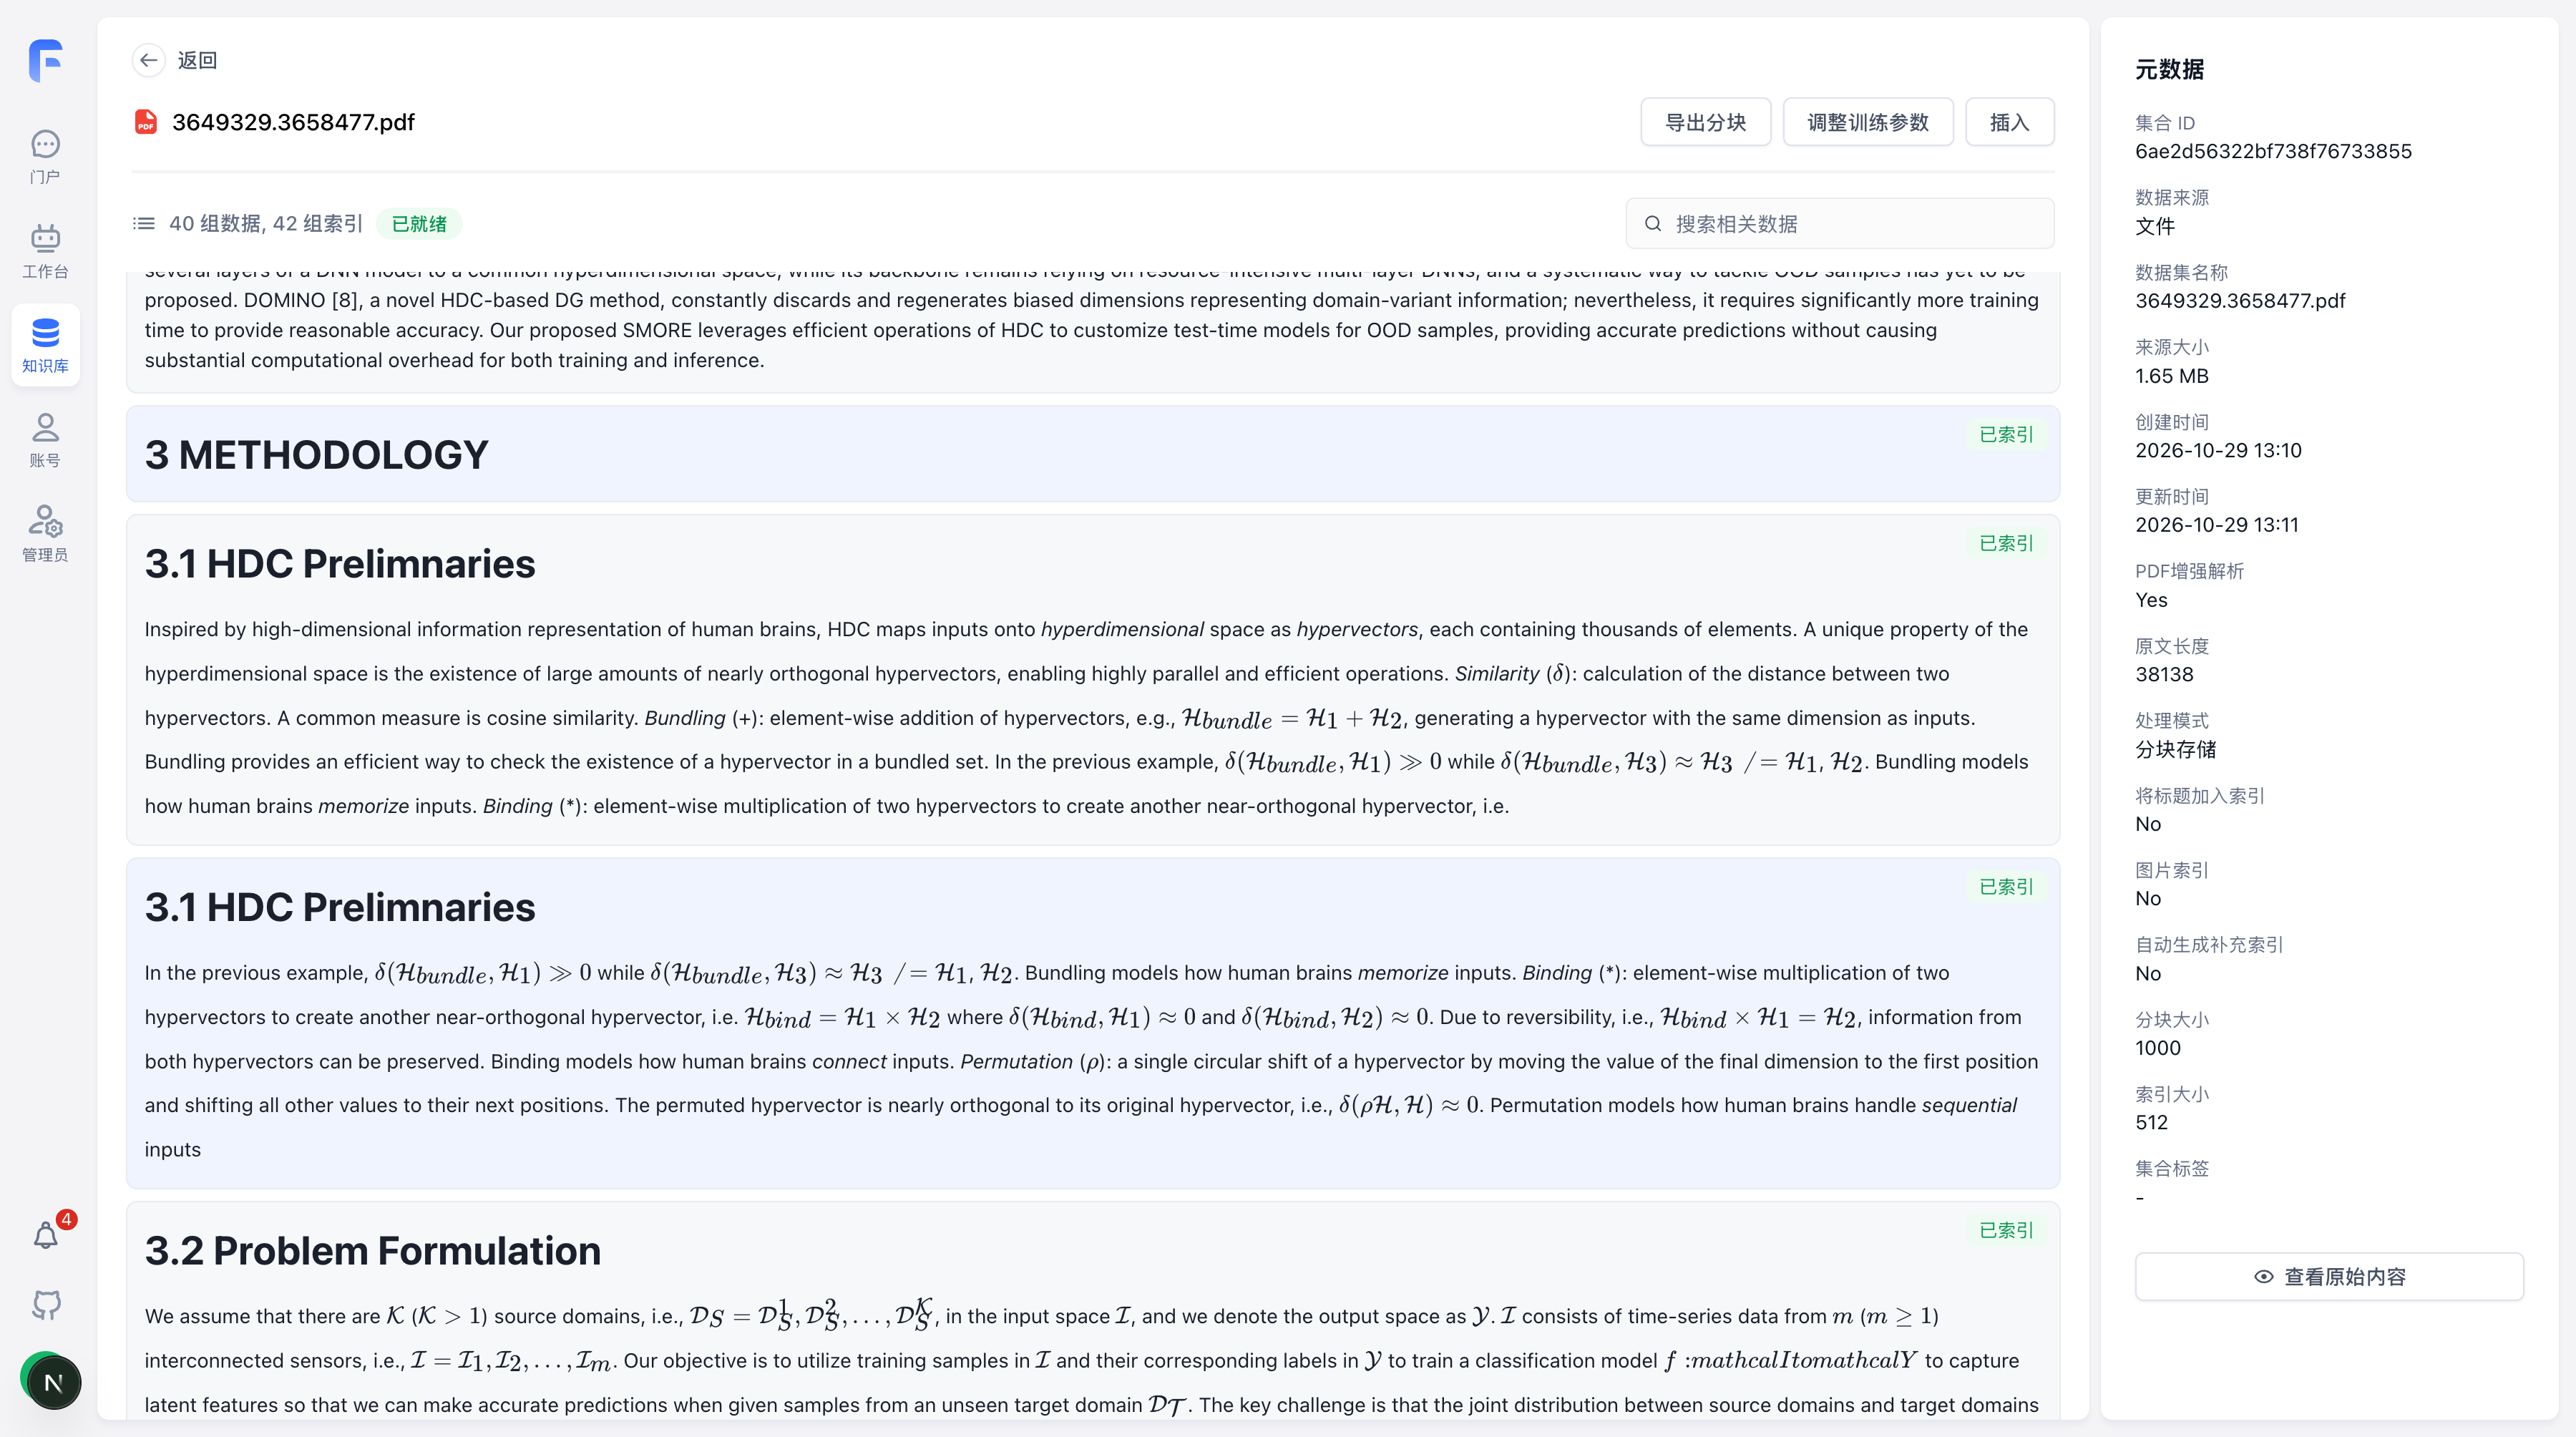Click the user avatar N
Screen dimensions: 2576x1437
[x=52, y=1382]
